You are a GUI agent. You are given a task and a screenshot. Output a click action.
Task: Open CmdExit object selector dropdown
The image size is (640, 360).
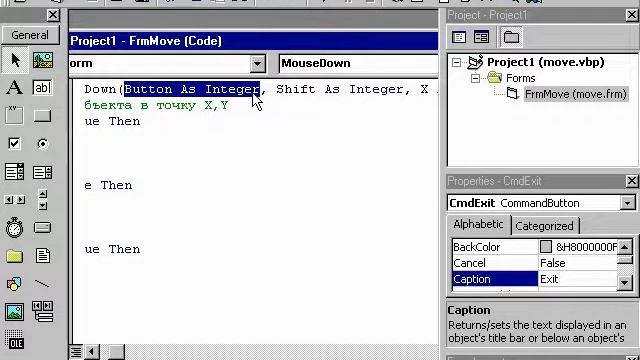click(627, 203)
